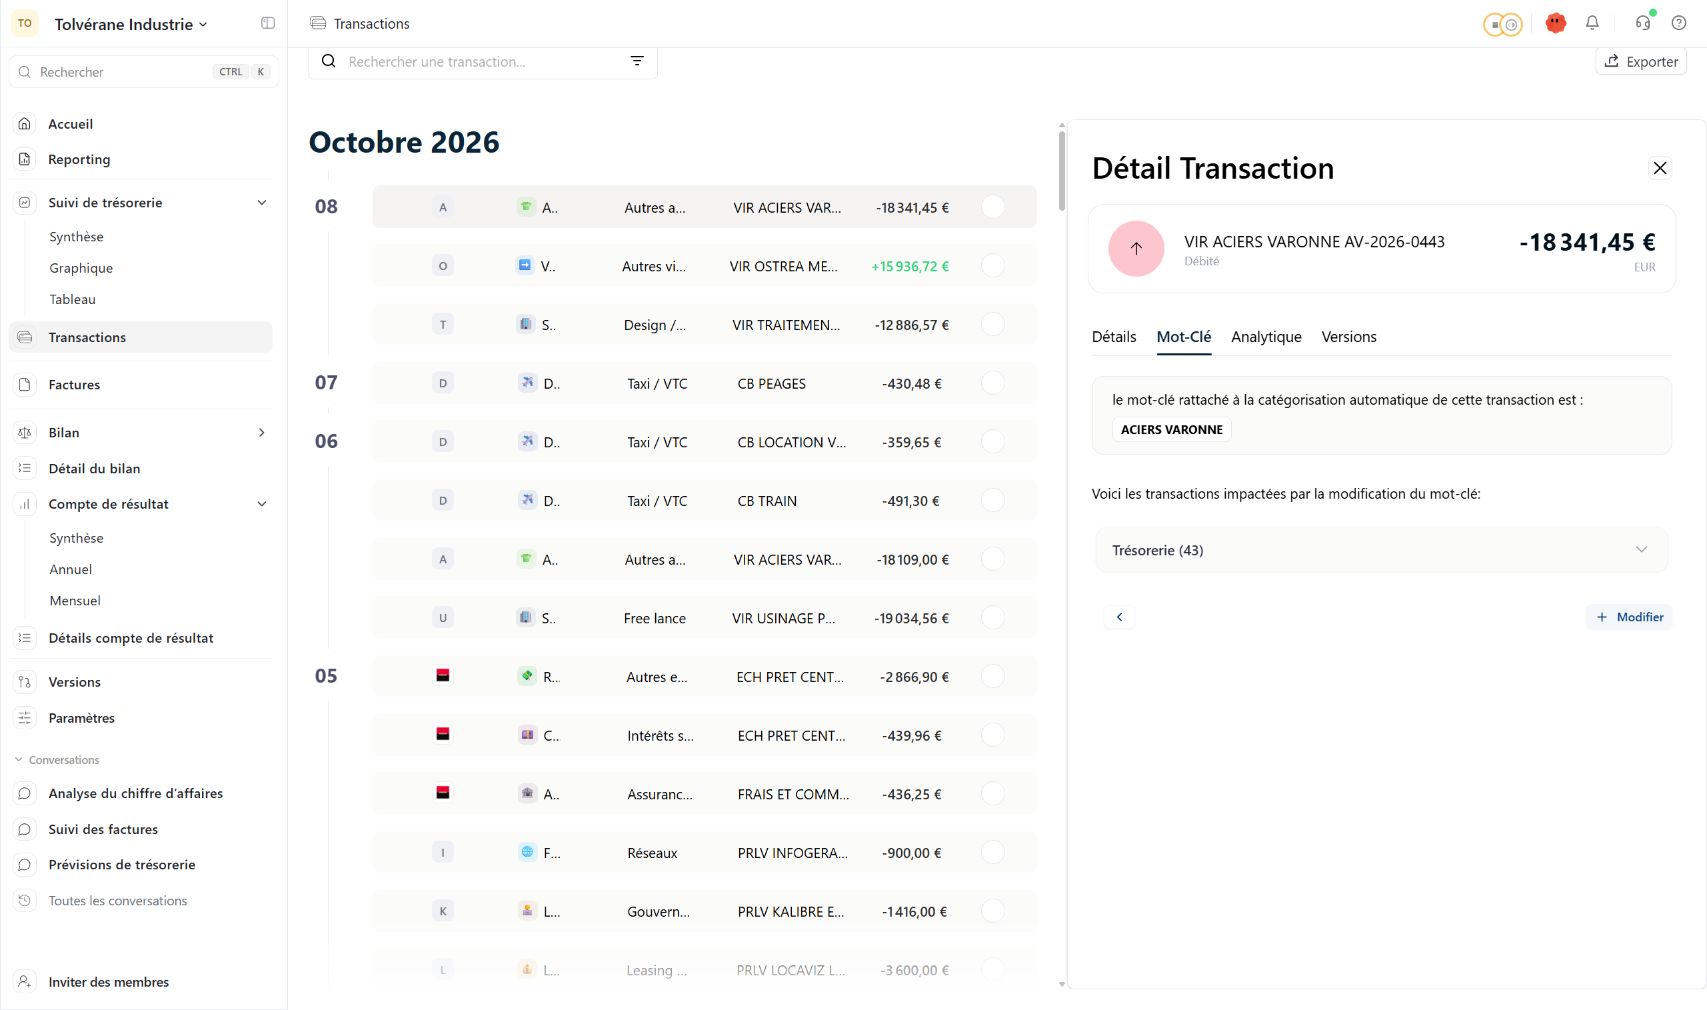Click the back arrow in detail panel
1707x1010 pixels.
(1119, 617)
